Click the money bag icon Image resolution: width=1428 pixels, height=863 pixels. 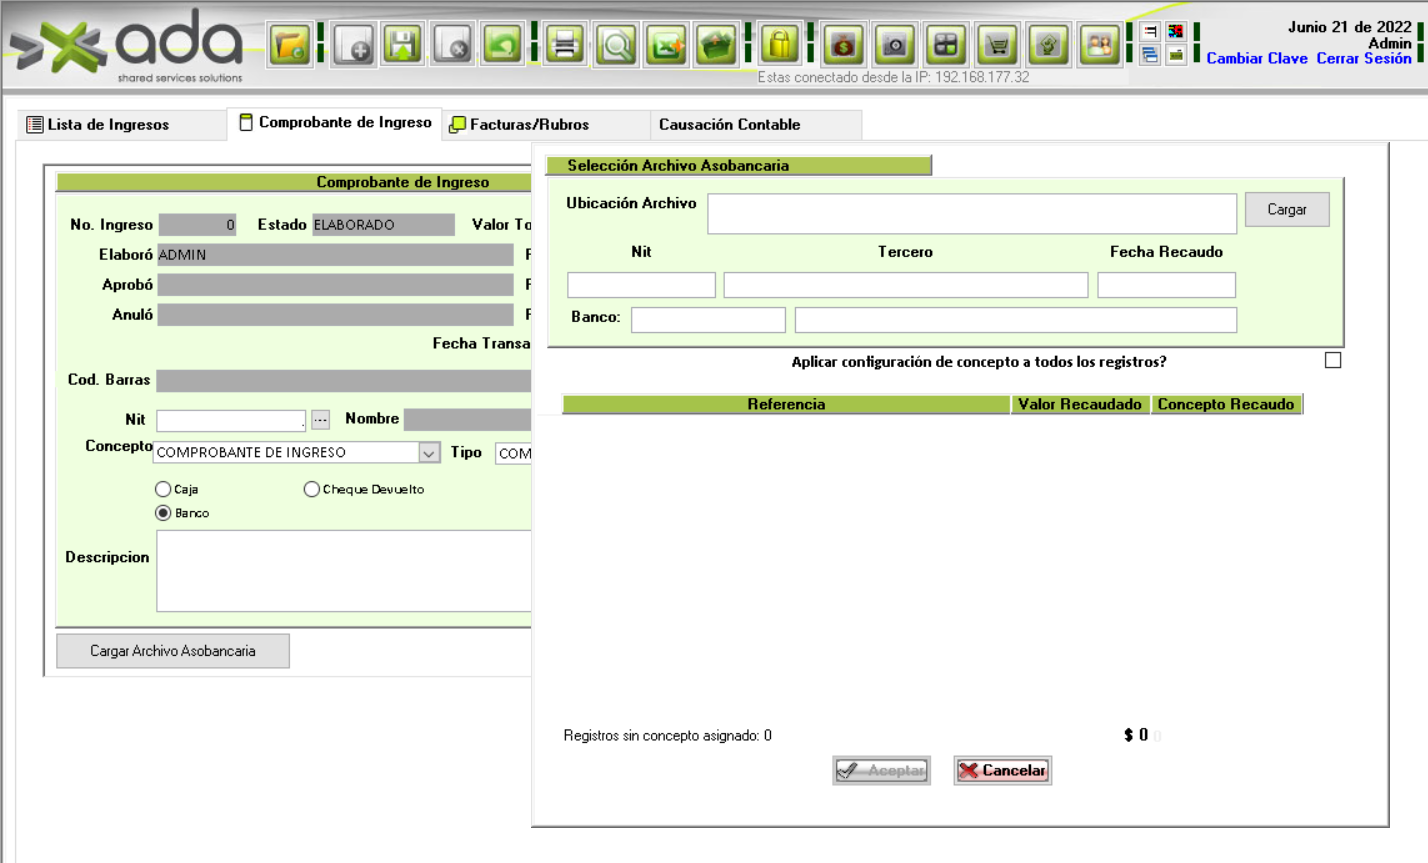[x=844, y=45]
